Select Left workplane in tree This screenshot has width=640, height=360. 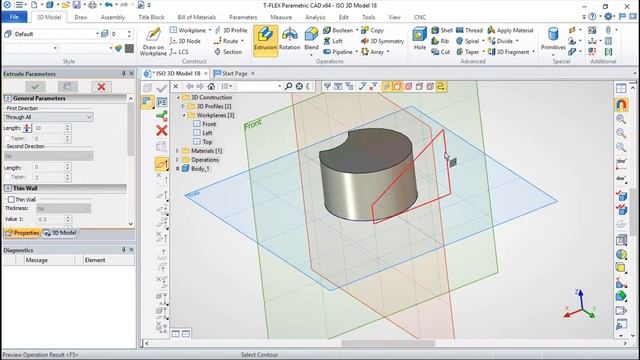click(x=207, y=133)
